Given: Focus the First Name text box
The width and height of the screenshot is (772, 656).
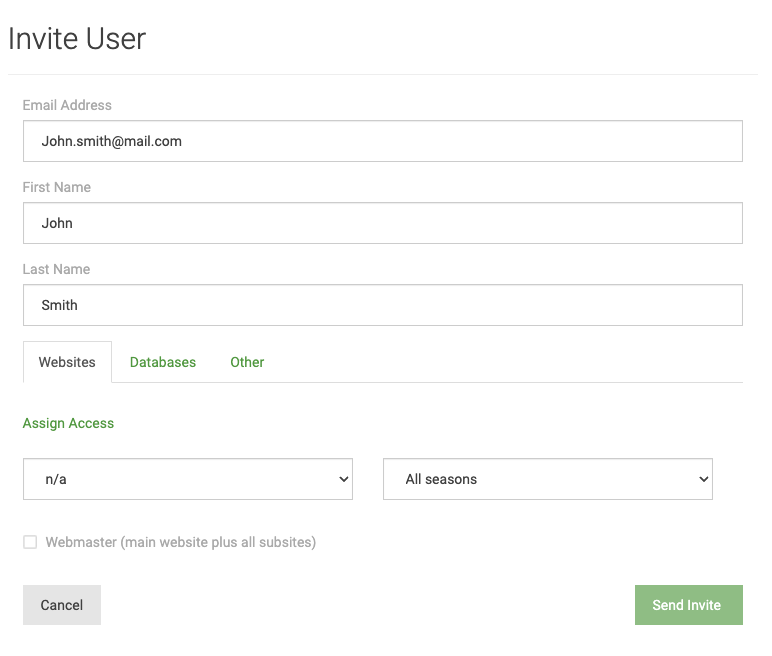Looking at the screenshot, I should 383,223.
